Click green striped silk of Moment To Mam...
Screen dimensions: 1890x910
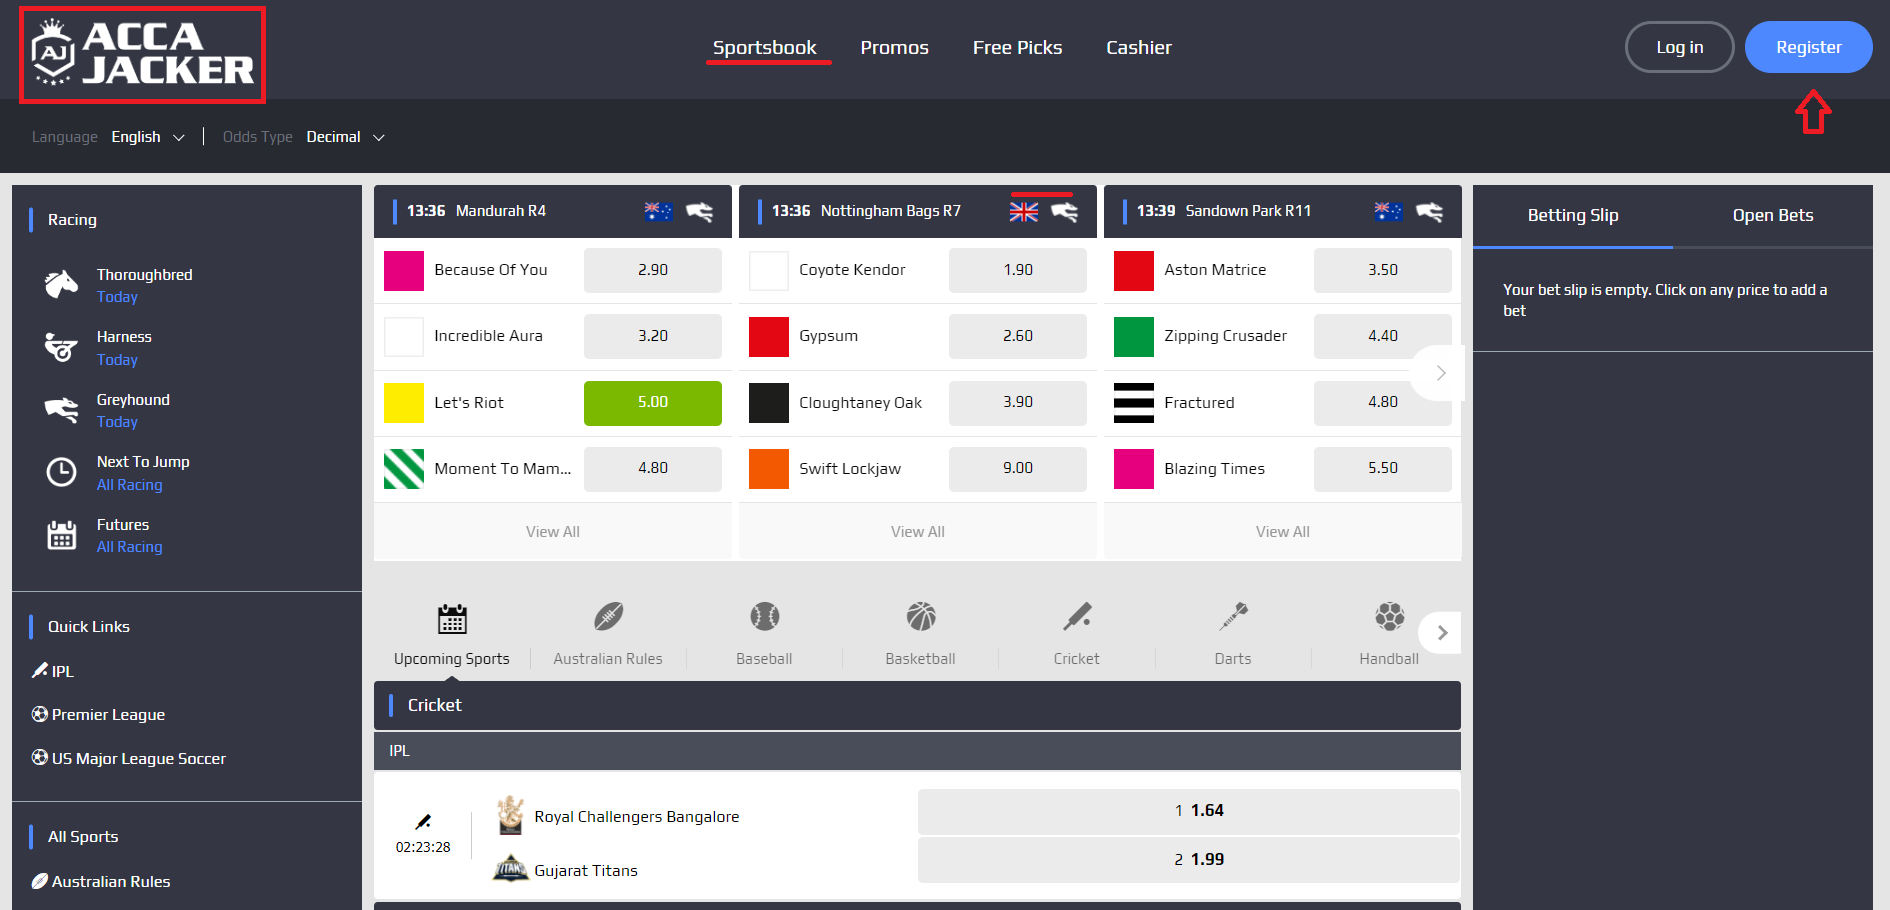click(404, 469)
